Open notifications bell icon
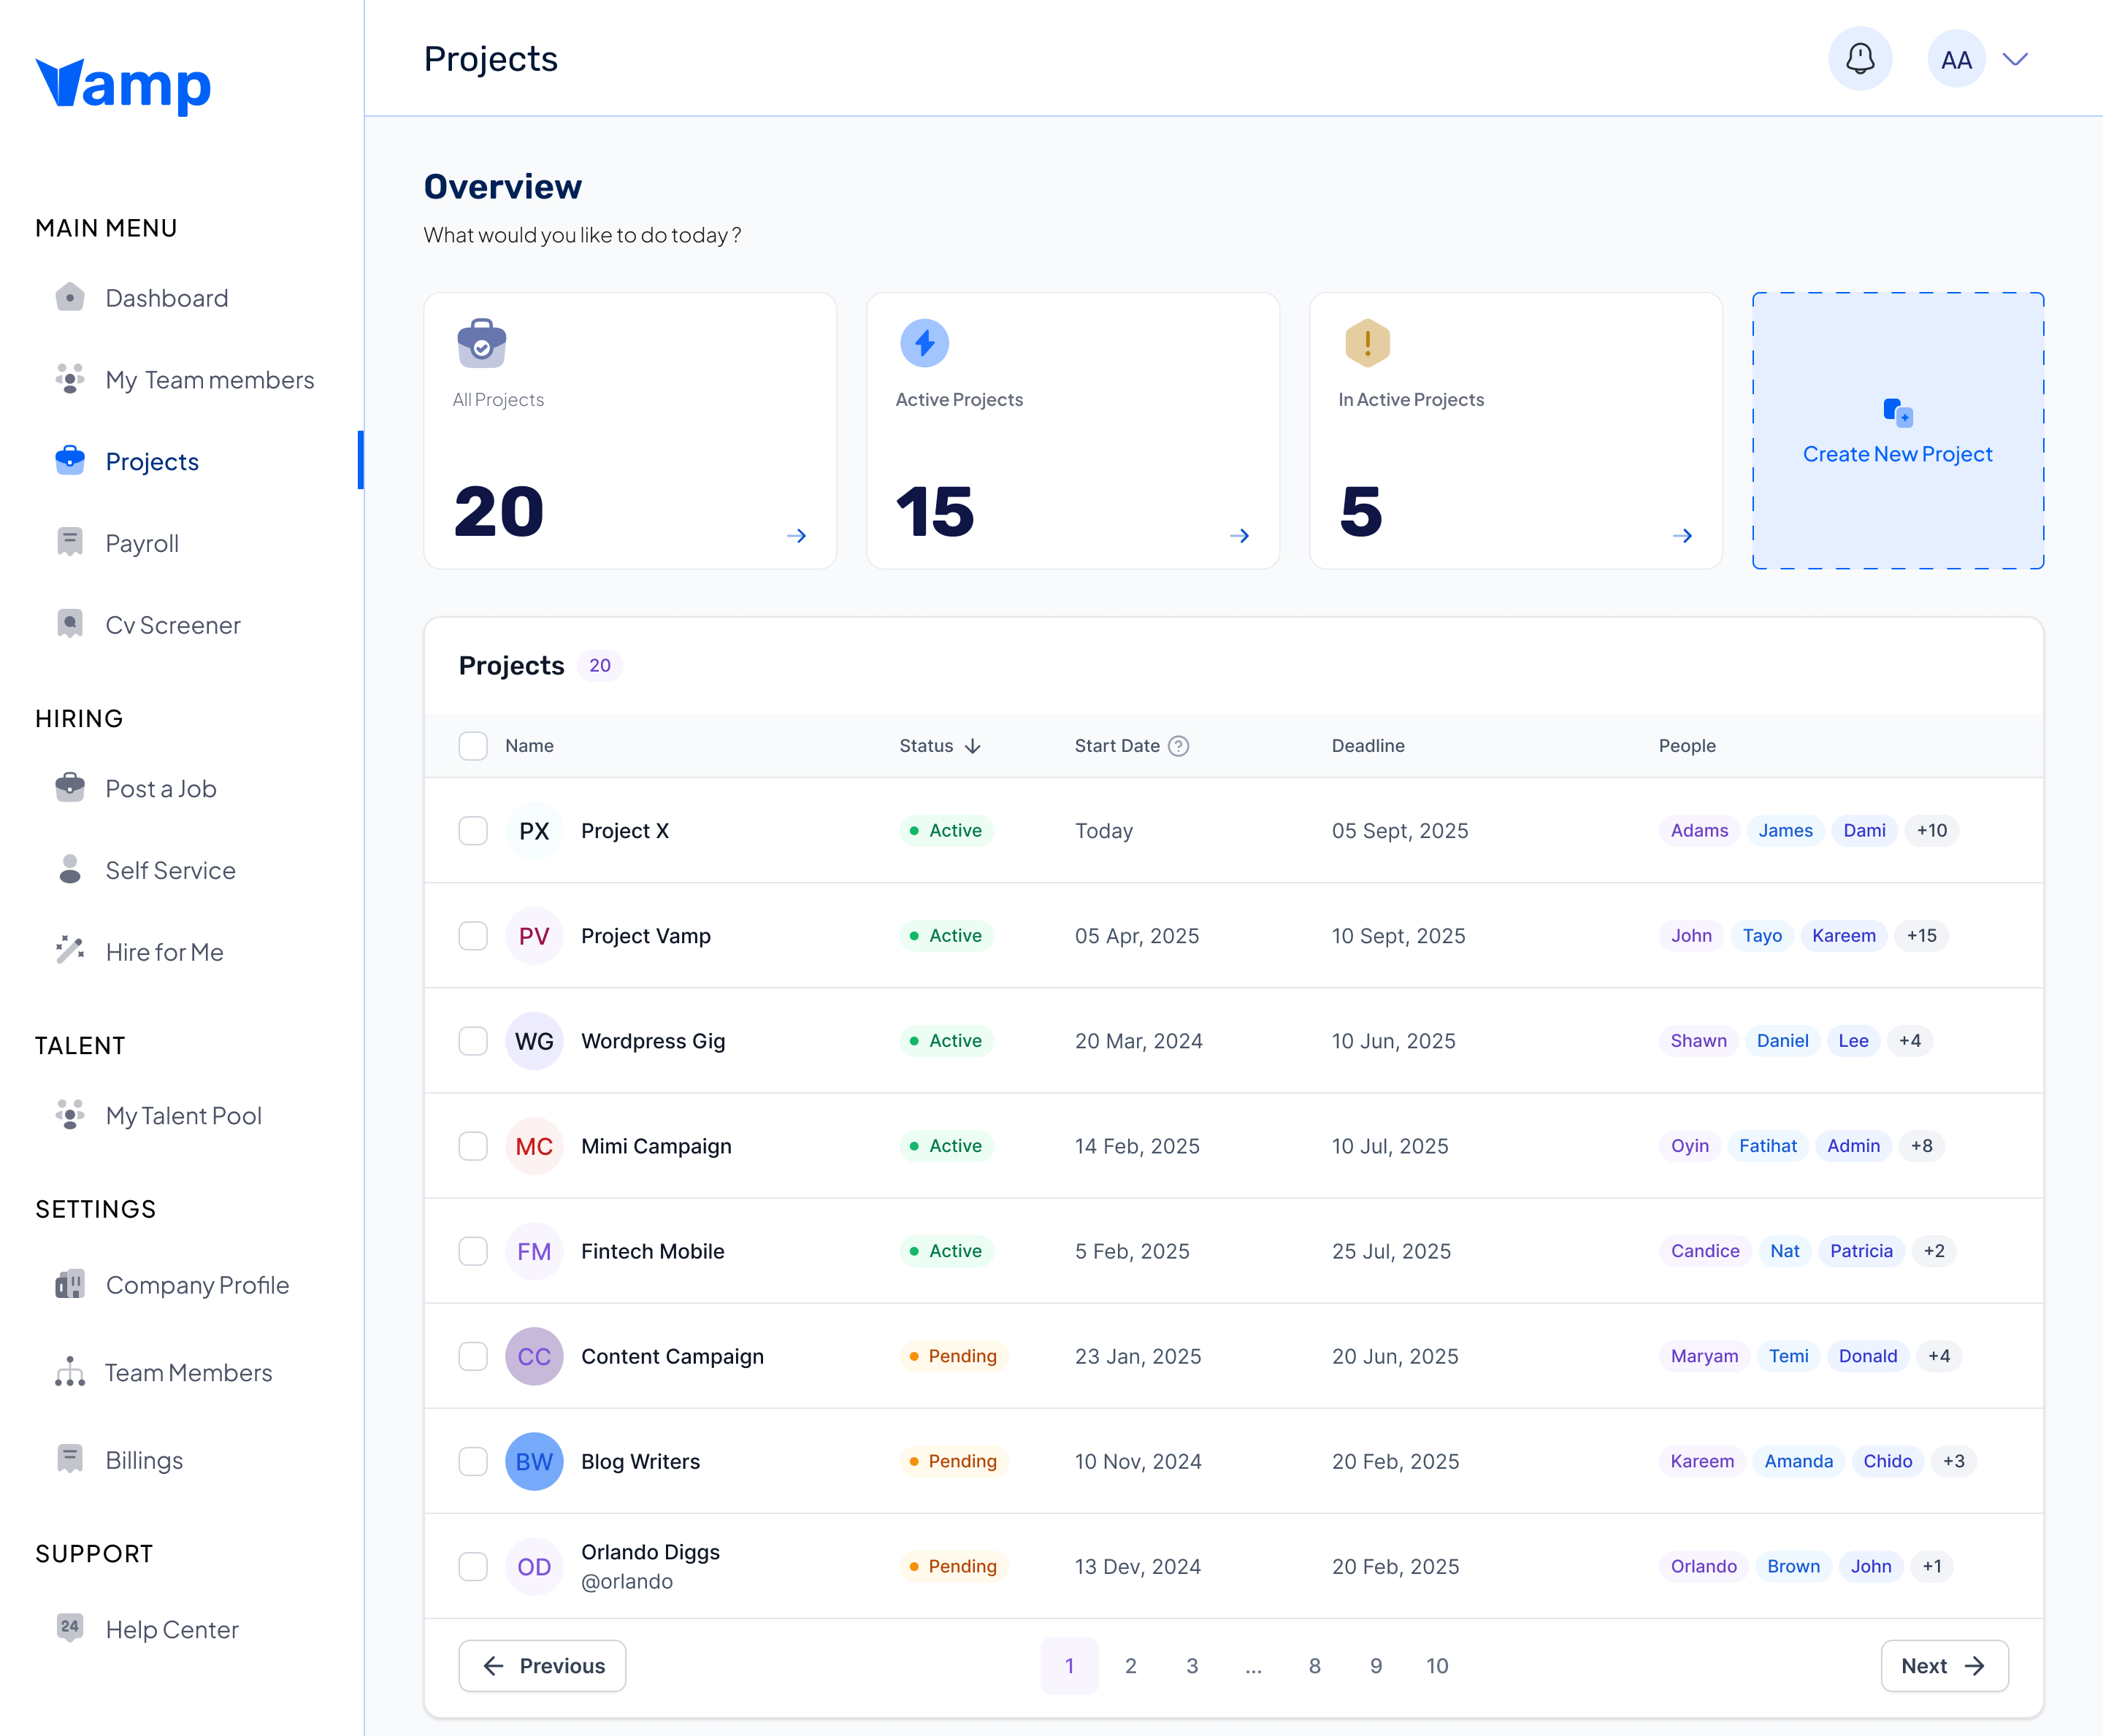Screen dimensions: 2103x1736 click(1859, 59)
